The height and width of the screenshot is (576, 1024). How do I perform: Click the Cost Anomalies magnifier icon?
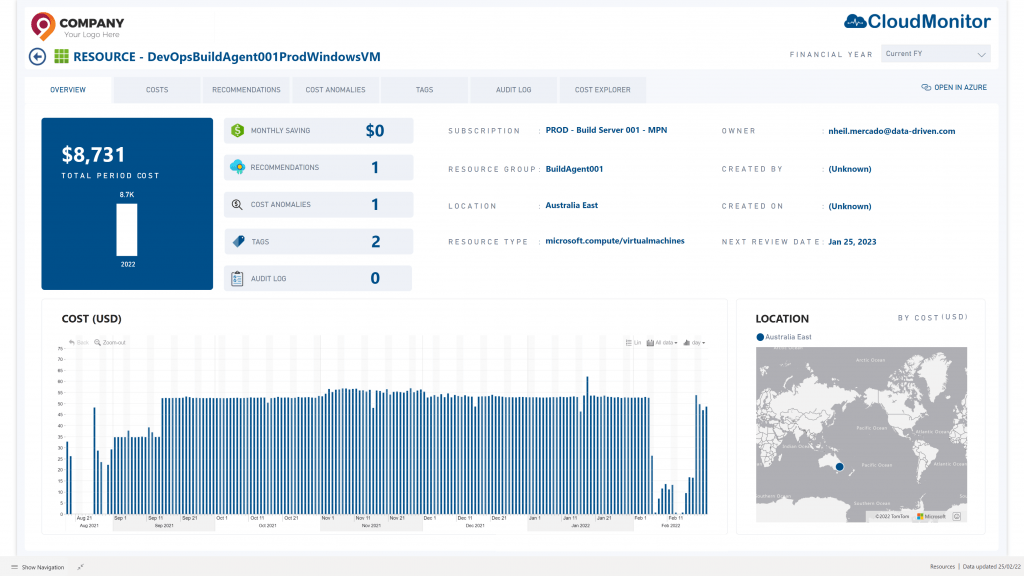(x=237, y=204)
